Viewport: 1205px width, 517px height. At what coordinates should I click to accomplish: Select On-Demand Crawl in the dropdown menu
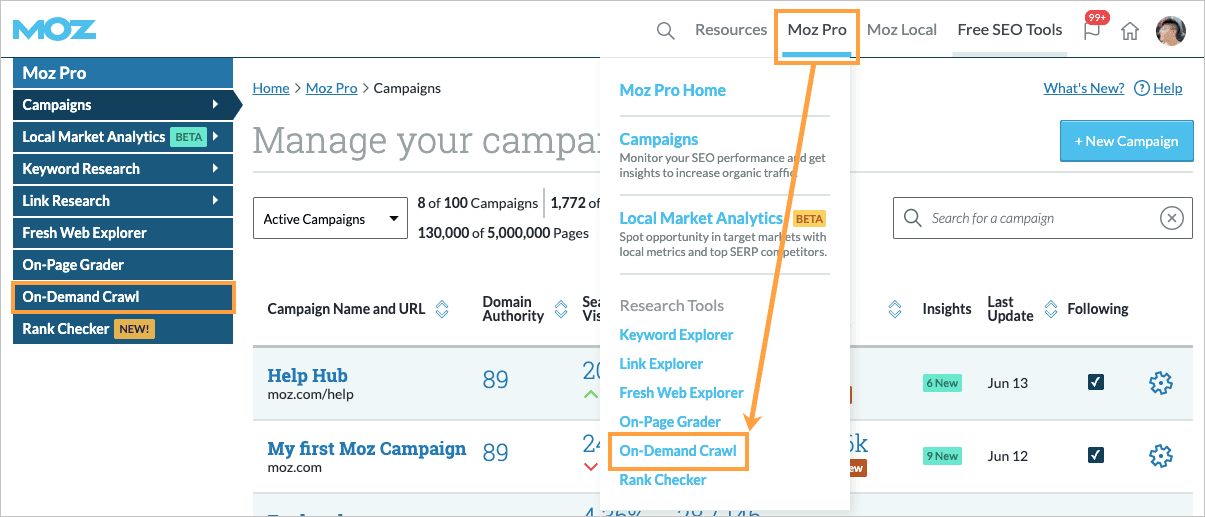pyautogui.click(x=678, y=451)
